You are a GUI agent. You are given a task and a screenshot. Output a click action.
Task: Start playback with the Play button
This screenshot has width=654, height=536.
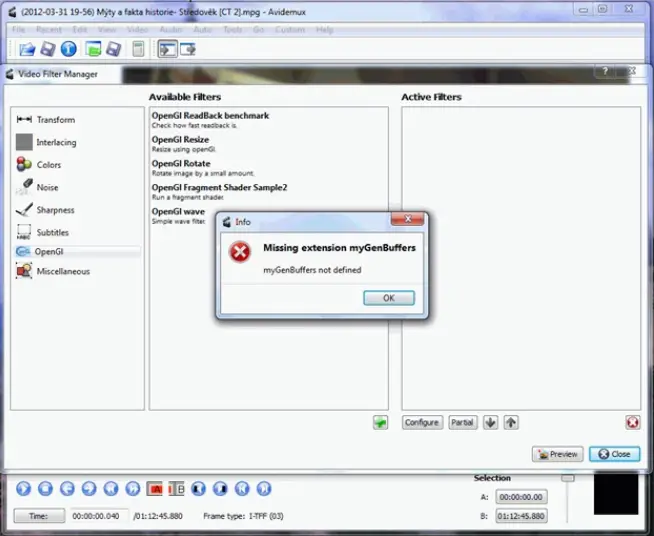pos(24,488)
